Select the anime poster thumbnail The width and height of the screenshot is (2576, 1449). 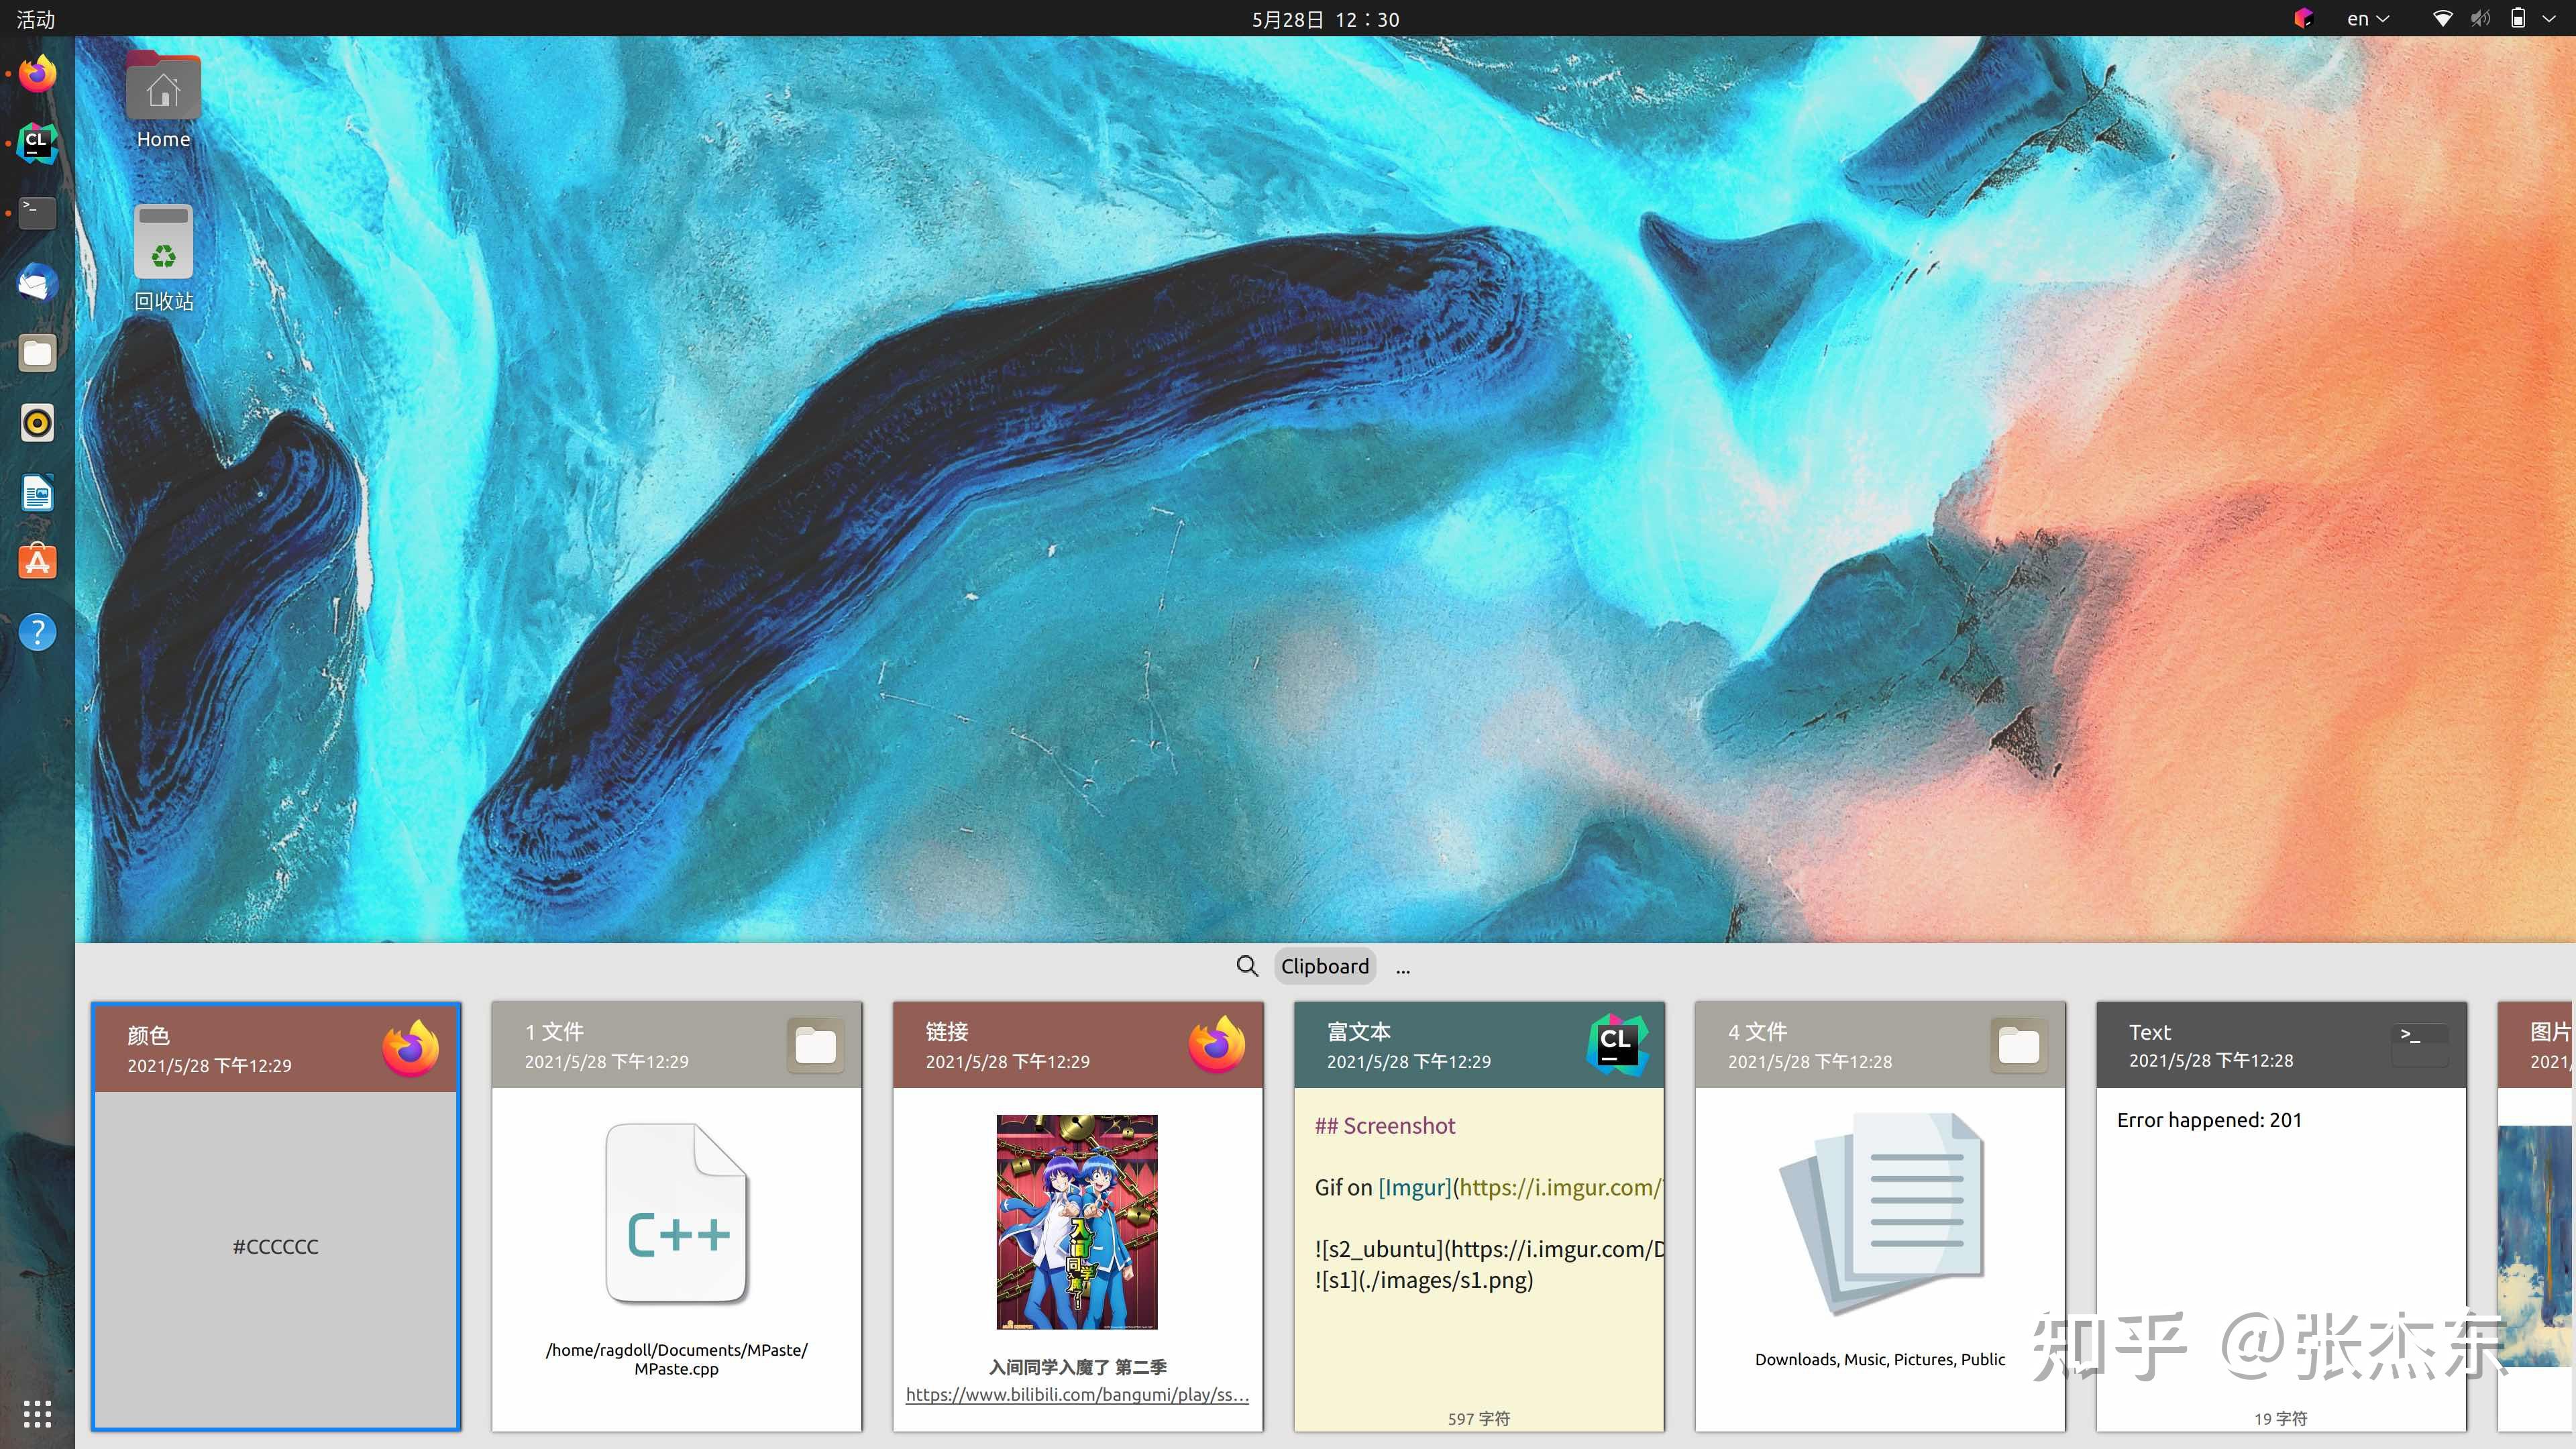[x=1077, y=1221]
